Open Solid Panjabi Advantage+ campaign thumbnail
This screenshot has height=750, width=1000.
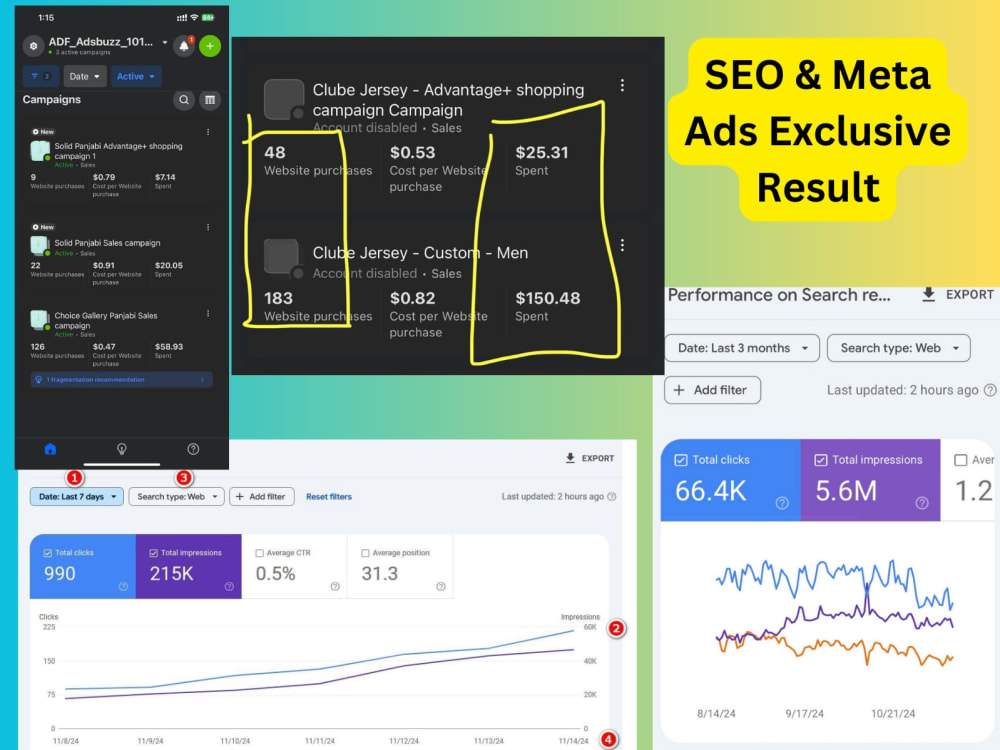point(40,151)
